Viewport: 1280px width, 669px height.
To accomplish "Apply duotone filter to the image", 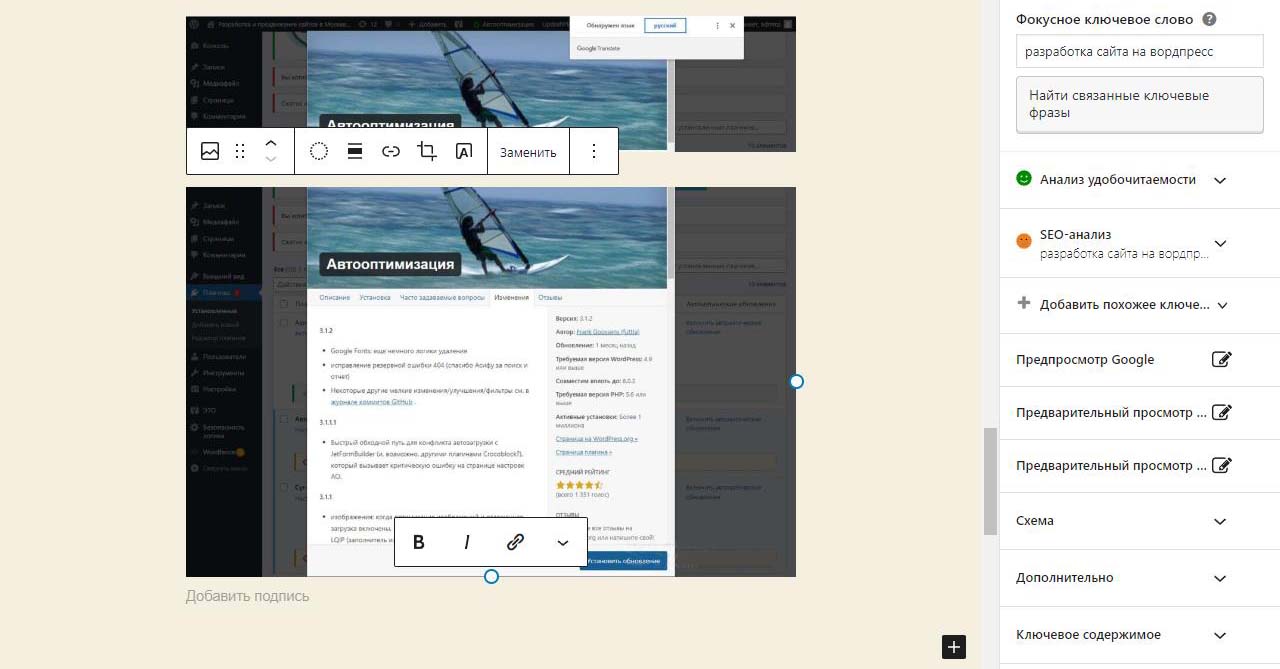I will point(319,152).
